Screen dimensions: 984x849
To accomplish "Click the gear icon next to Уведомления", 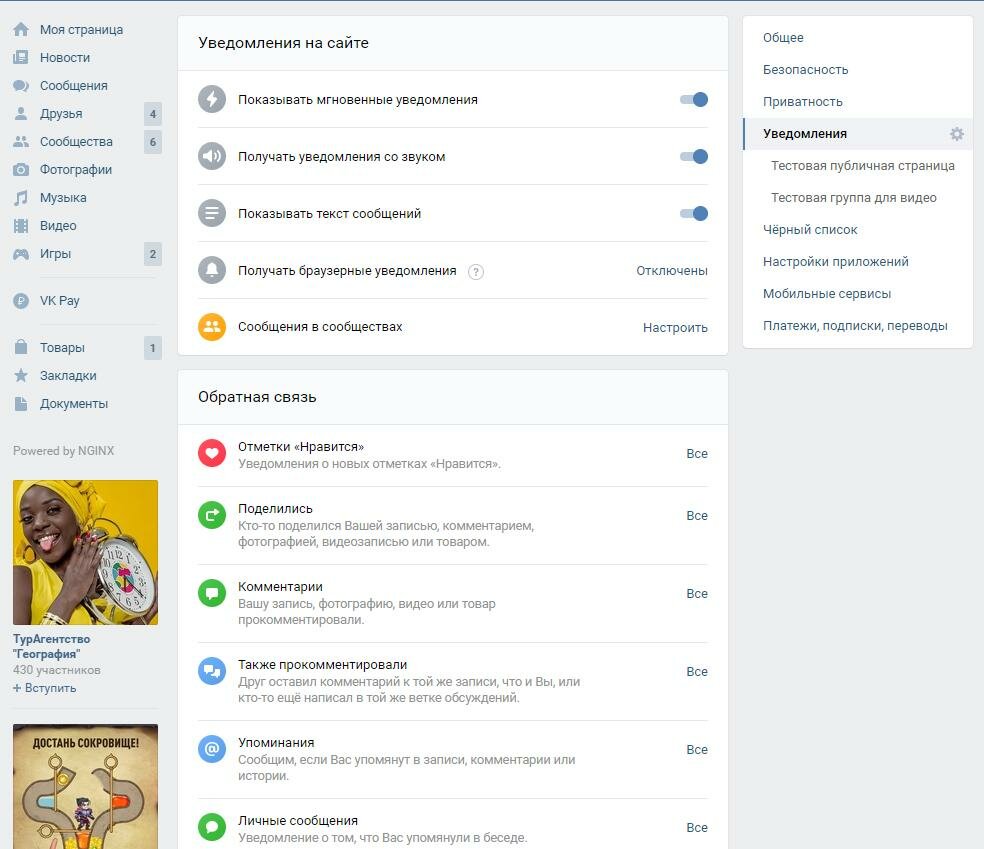I will [x=956, y=134].
